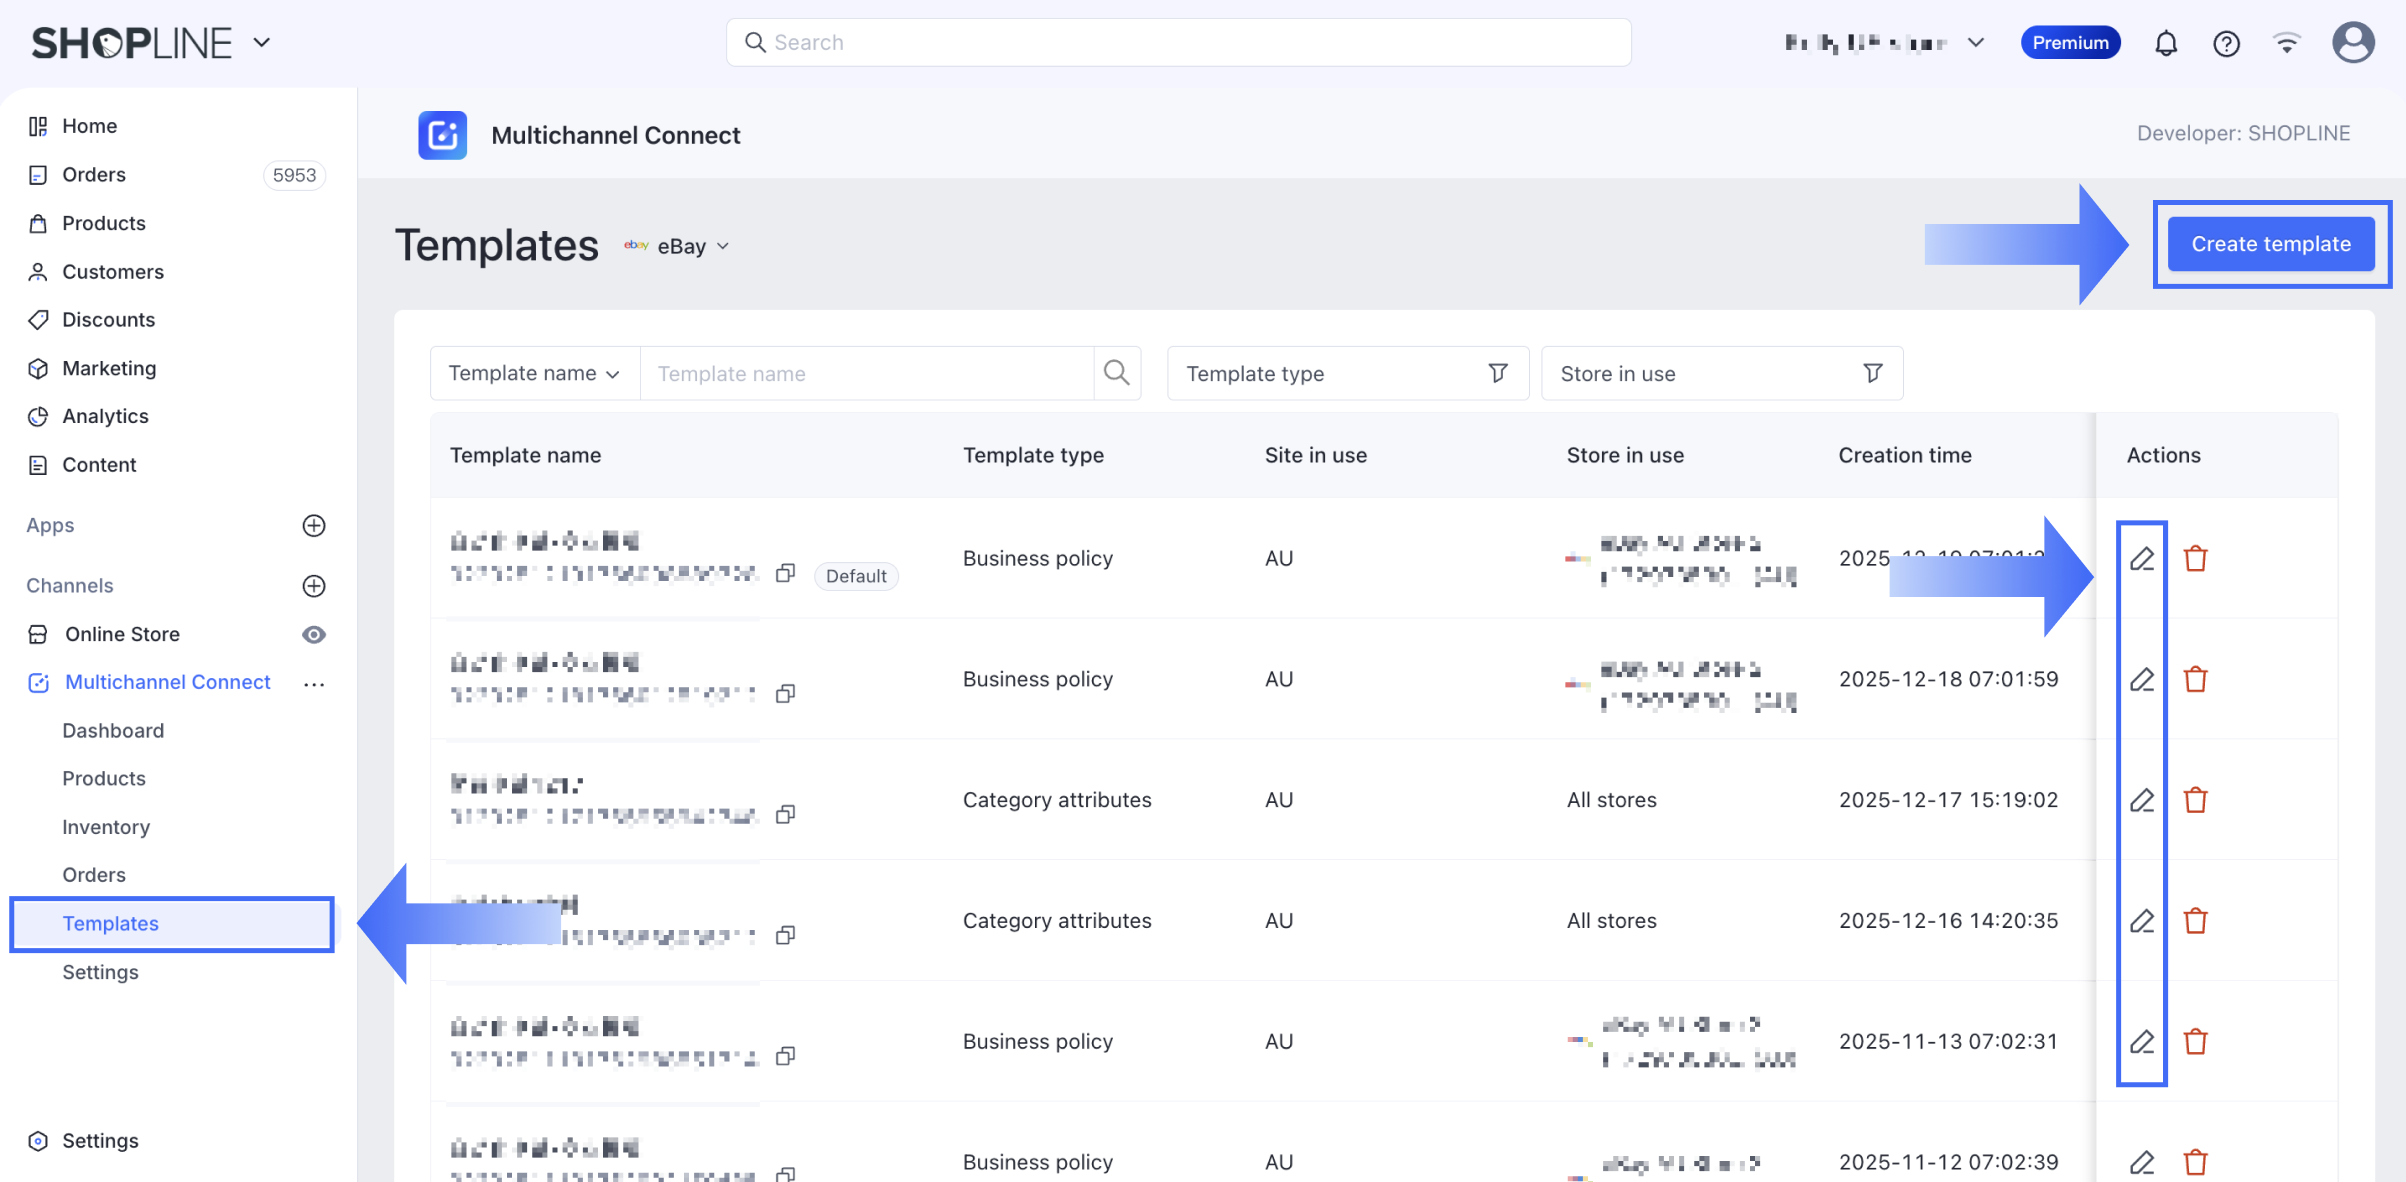
Task: Open Inventory in sidebar submenu
Action: pyautogui.click(x=106, y=827)
